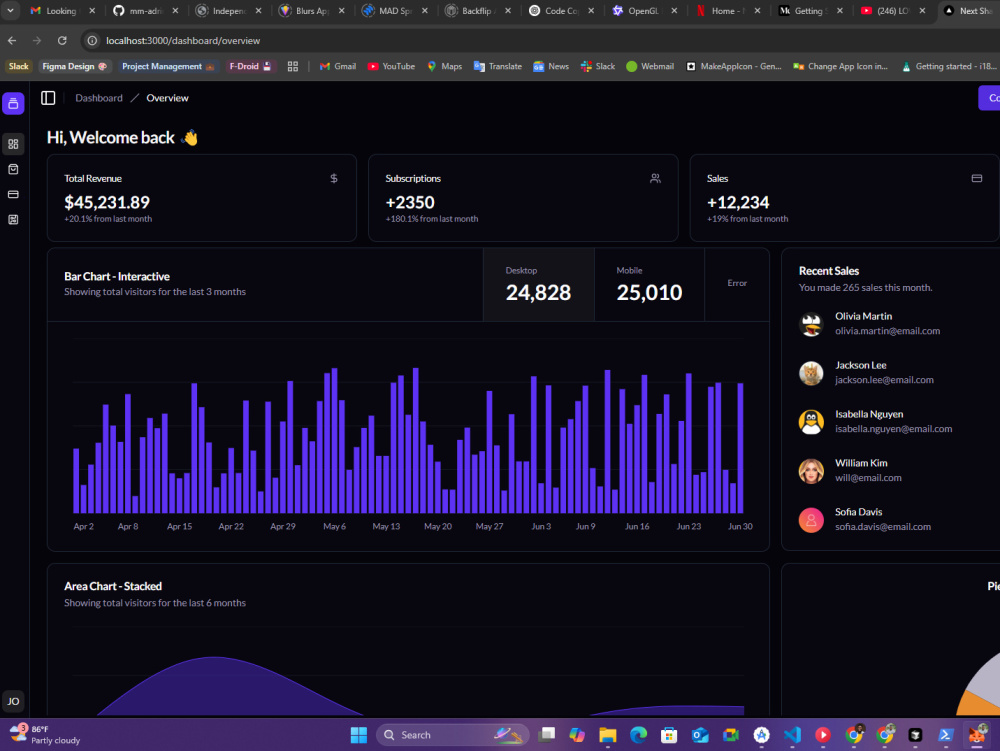The image size is (1000, 751).
Task: Click the card icon on Sales card
Action: pyautogui.click(x=976, y=179)
